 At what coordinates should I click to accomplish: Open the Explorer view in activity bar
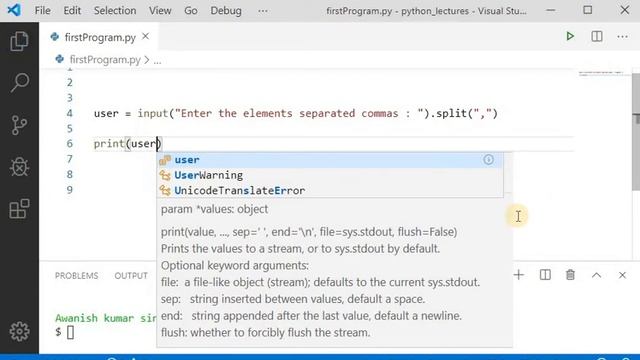19,41
